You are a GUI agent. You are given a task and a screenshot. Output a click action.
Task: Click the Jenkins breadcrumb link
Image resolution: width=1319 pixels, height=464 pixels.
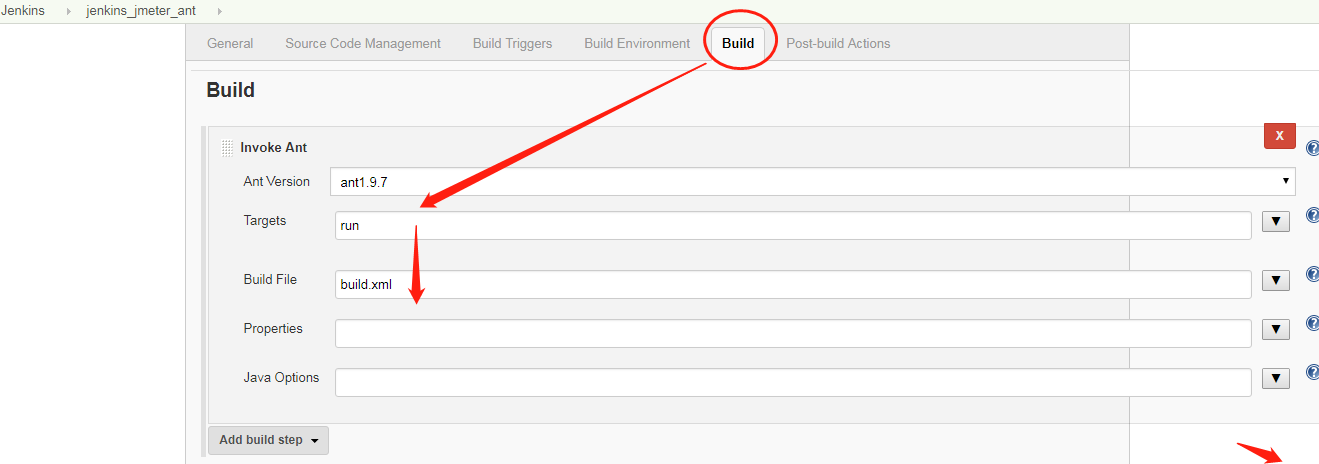pos(23,11)
